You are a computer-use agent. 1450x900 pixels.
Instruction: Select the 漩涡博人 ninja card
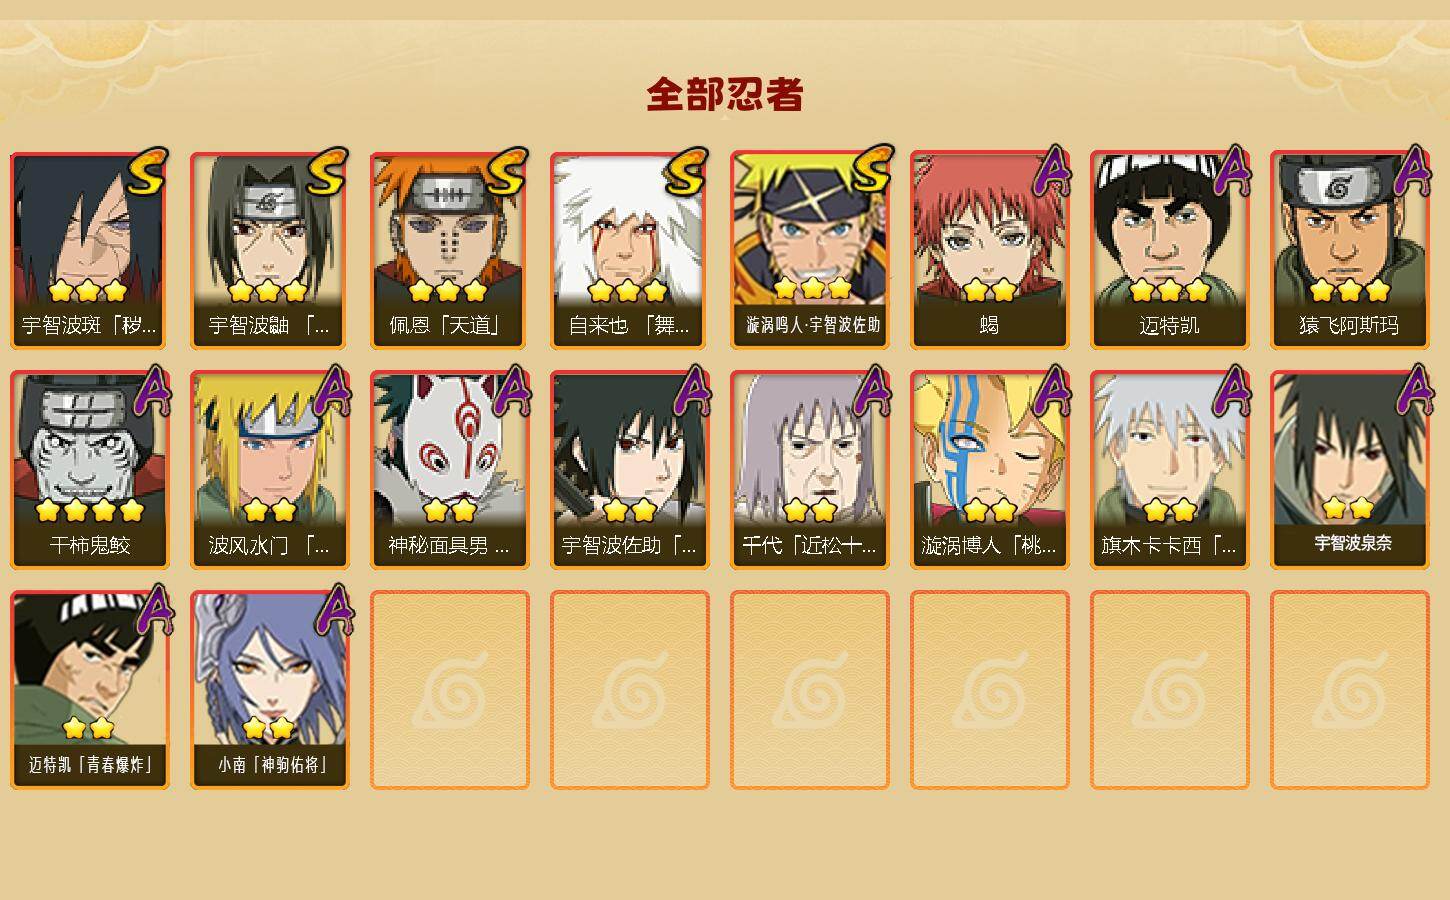click(x=989, y=470)
